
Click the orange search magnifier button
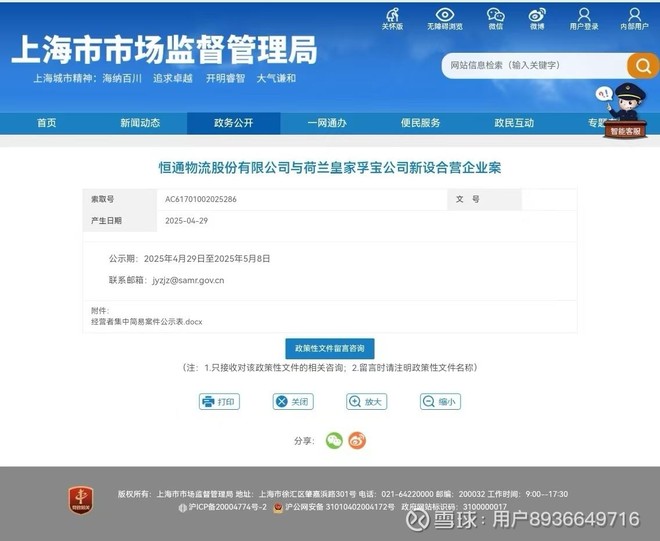click(642, 66)
